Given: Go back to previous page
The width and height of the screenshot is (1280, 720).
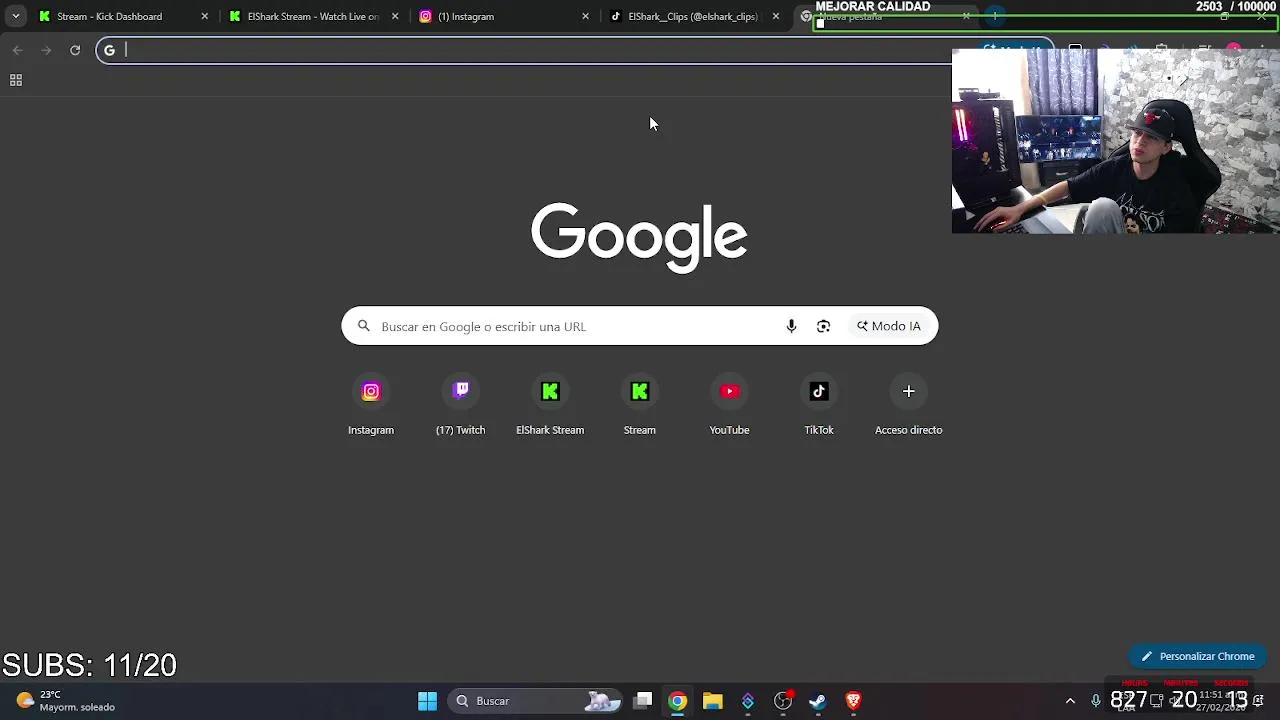Looking at the screenshot, I should 17,50.
